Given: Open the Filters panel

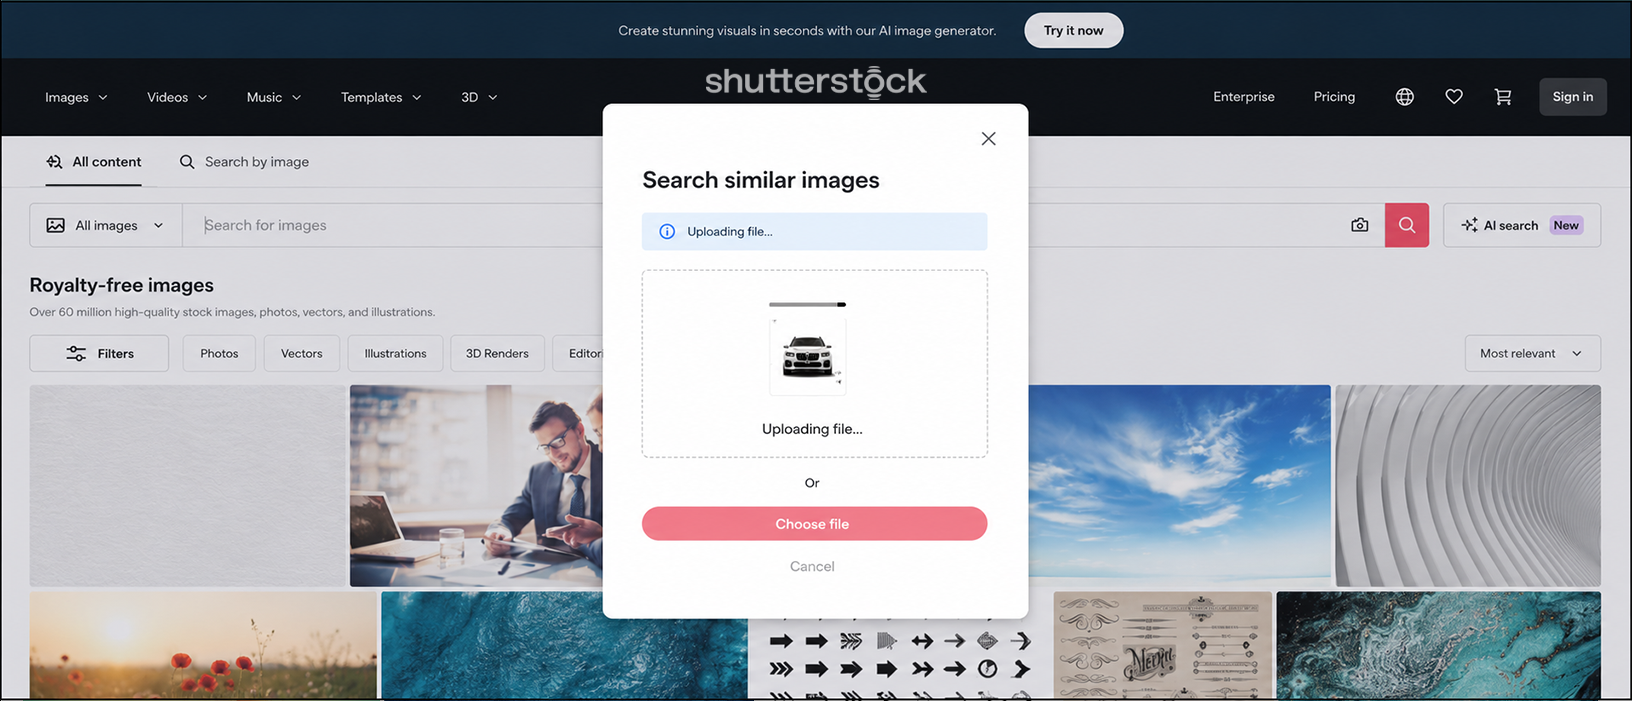Looking at the screenshot, I should pyautogui.click(x=99, y=353).
